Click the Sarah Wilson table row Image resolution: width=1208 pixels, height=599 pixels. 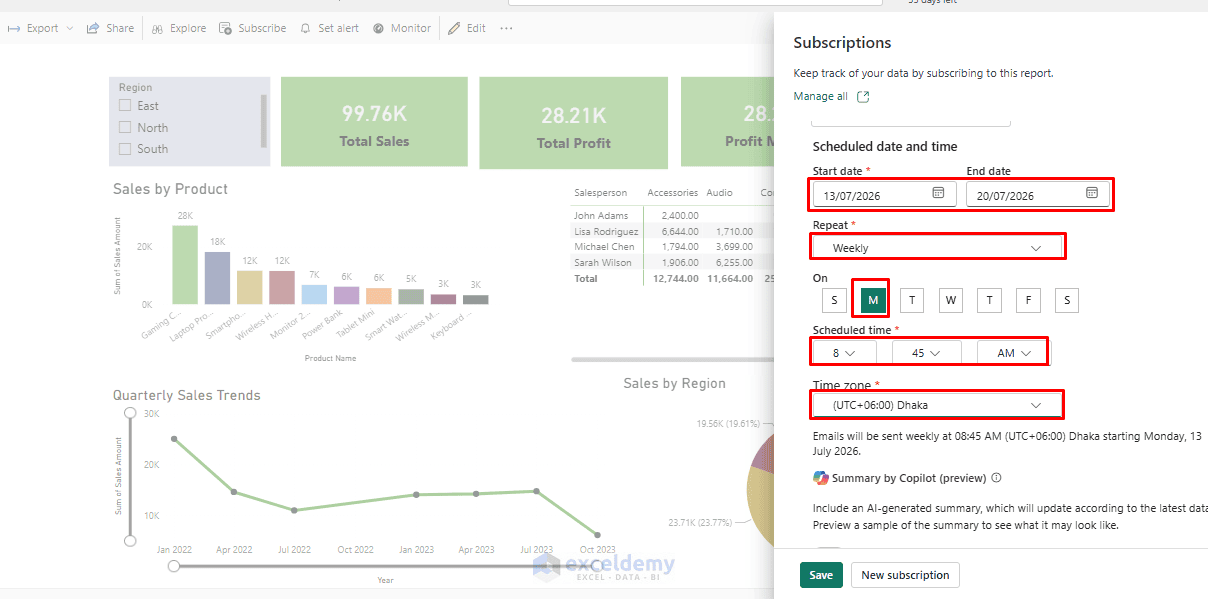coord(670,262)
